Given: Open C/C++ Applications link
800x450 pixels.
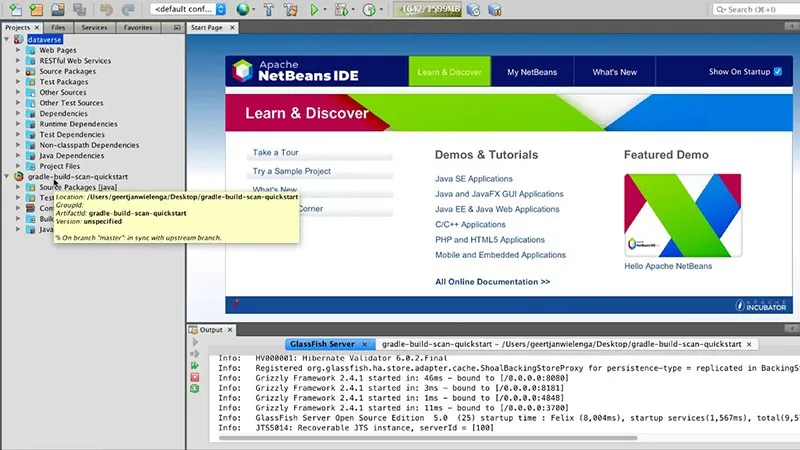Looking at the screenshot, I should (470, 224).
